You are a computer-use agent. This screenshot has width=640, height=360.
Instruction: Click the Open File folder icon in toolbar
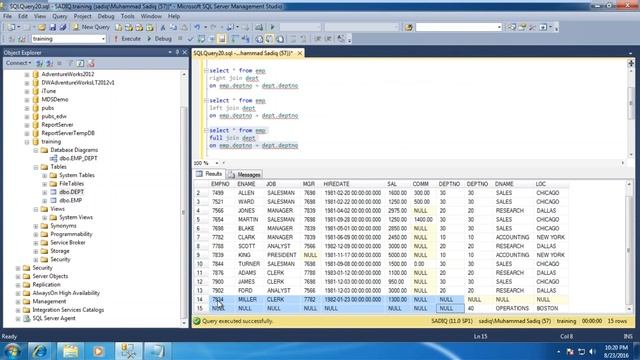[42, 27]
